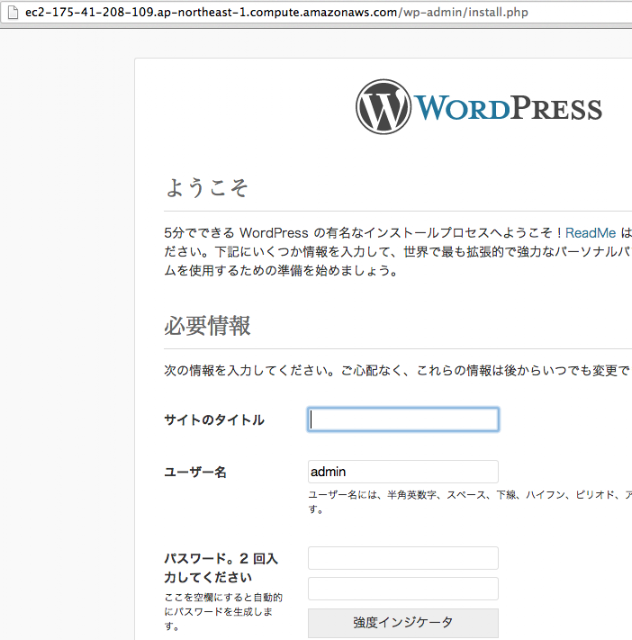Click the first password input field
Image resolution: width=632 pixels, height=640 pixels.
(x=403, y=558)
